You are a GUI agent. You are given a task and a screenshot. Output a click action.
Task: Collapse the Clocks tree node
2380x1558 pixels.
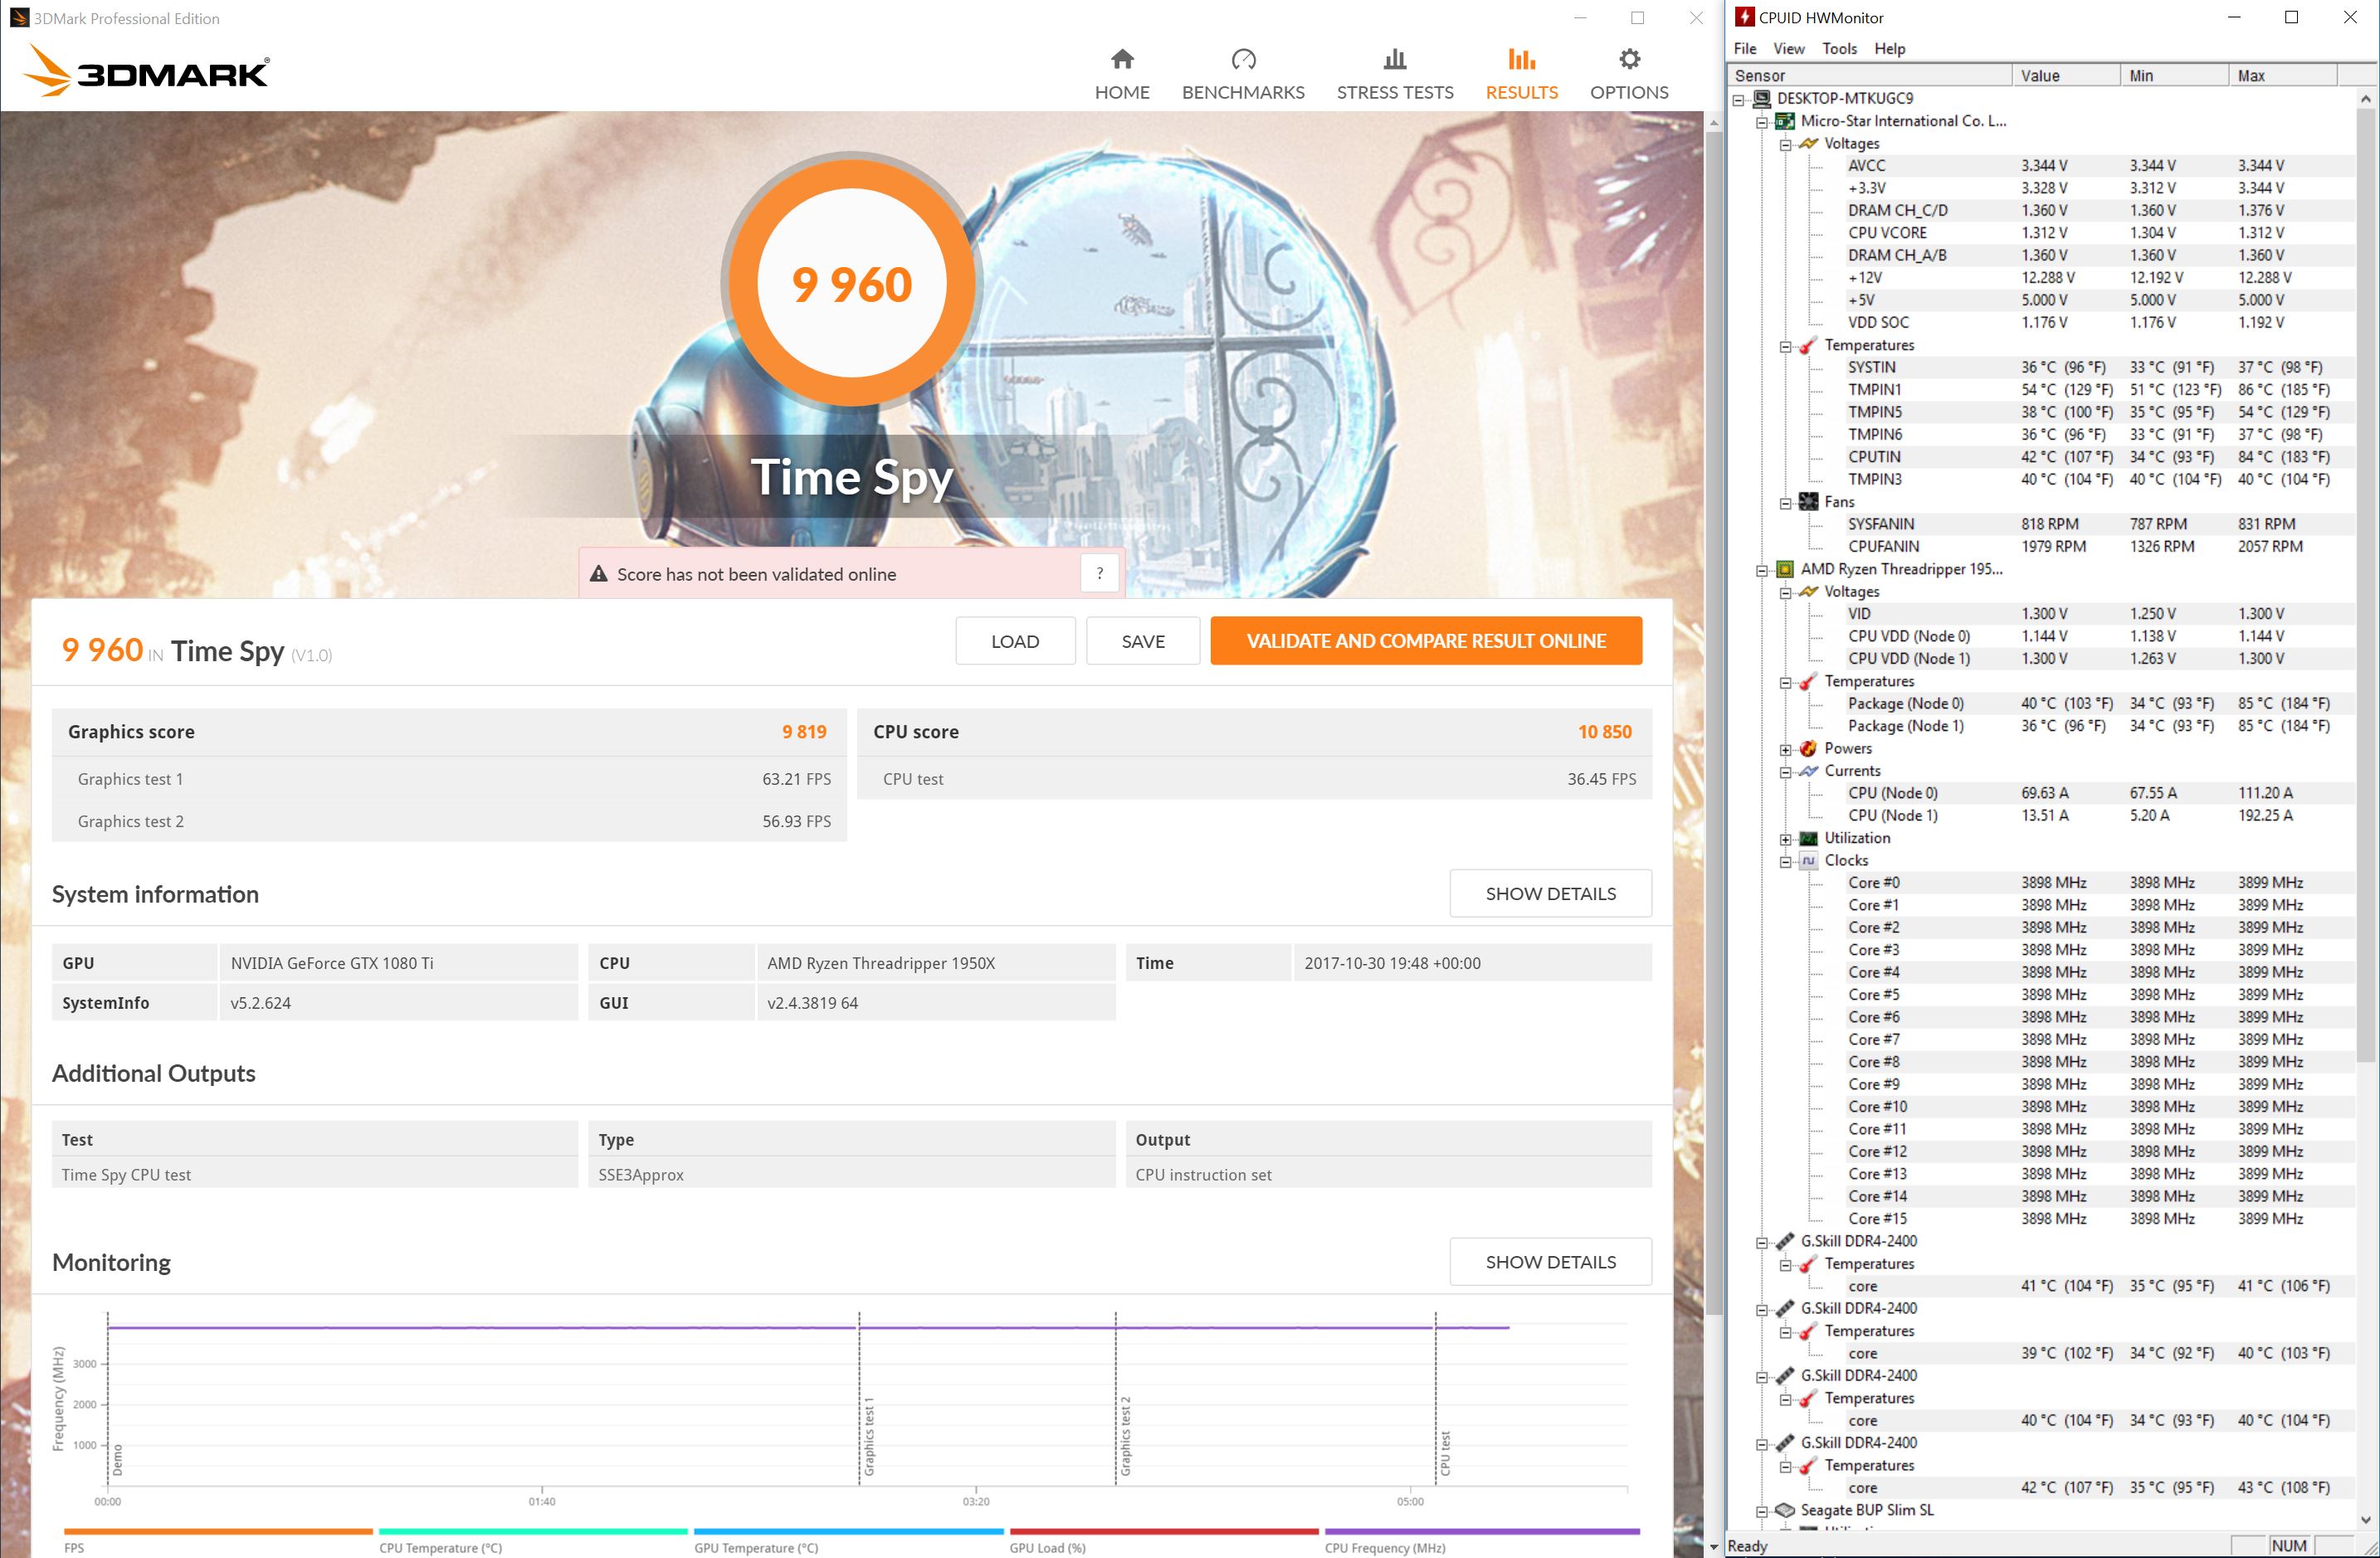tap(1785, 861)
